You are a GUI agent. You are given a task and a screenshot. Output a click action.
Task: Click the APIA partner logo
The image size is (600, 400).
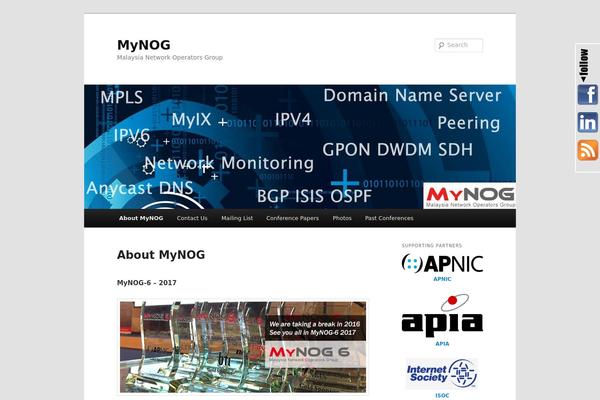442,315
